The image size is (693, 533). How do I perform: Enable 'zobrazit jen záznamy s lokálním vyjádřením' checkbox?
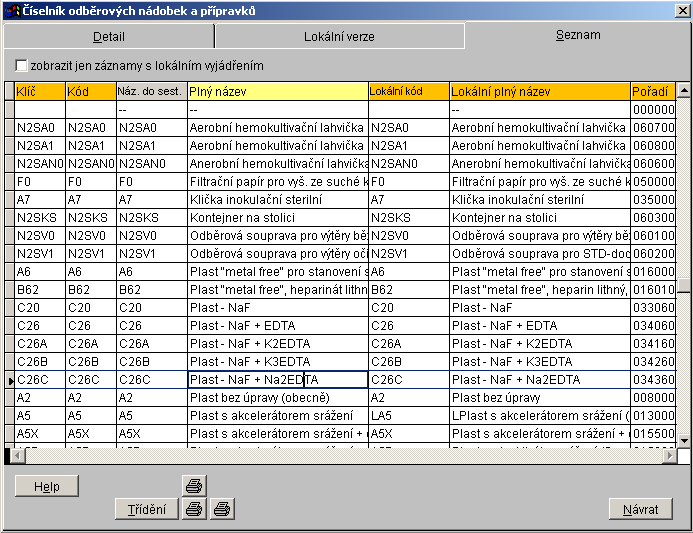(21, 66)
